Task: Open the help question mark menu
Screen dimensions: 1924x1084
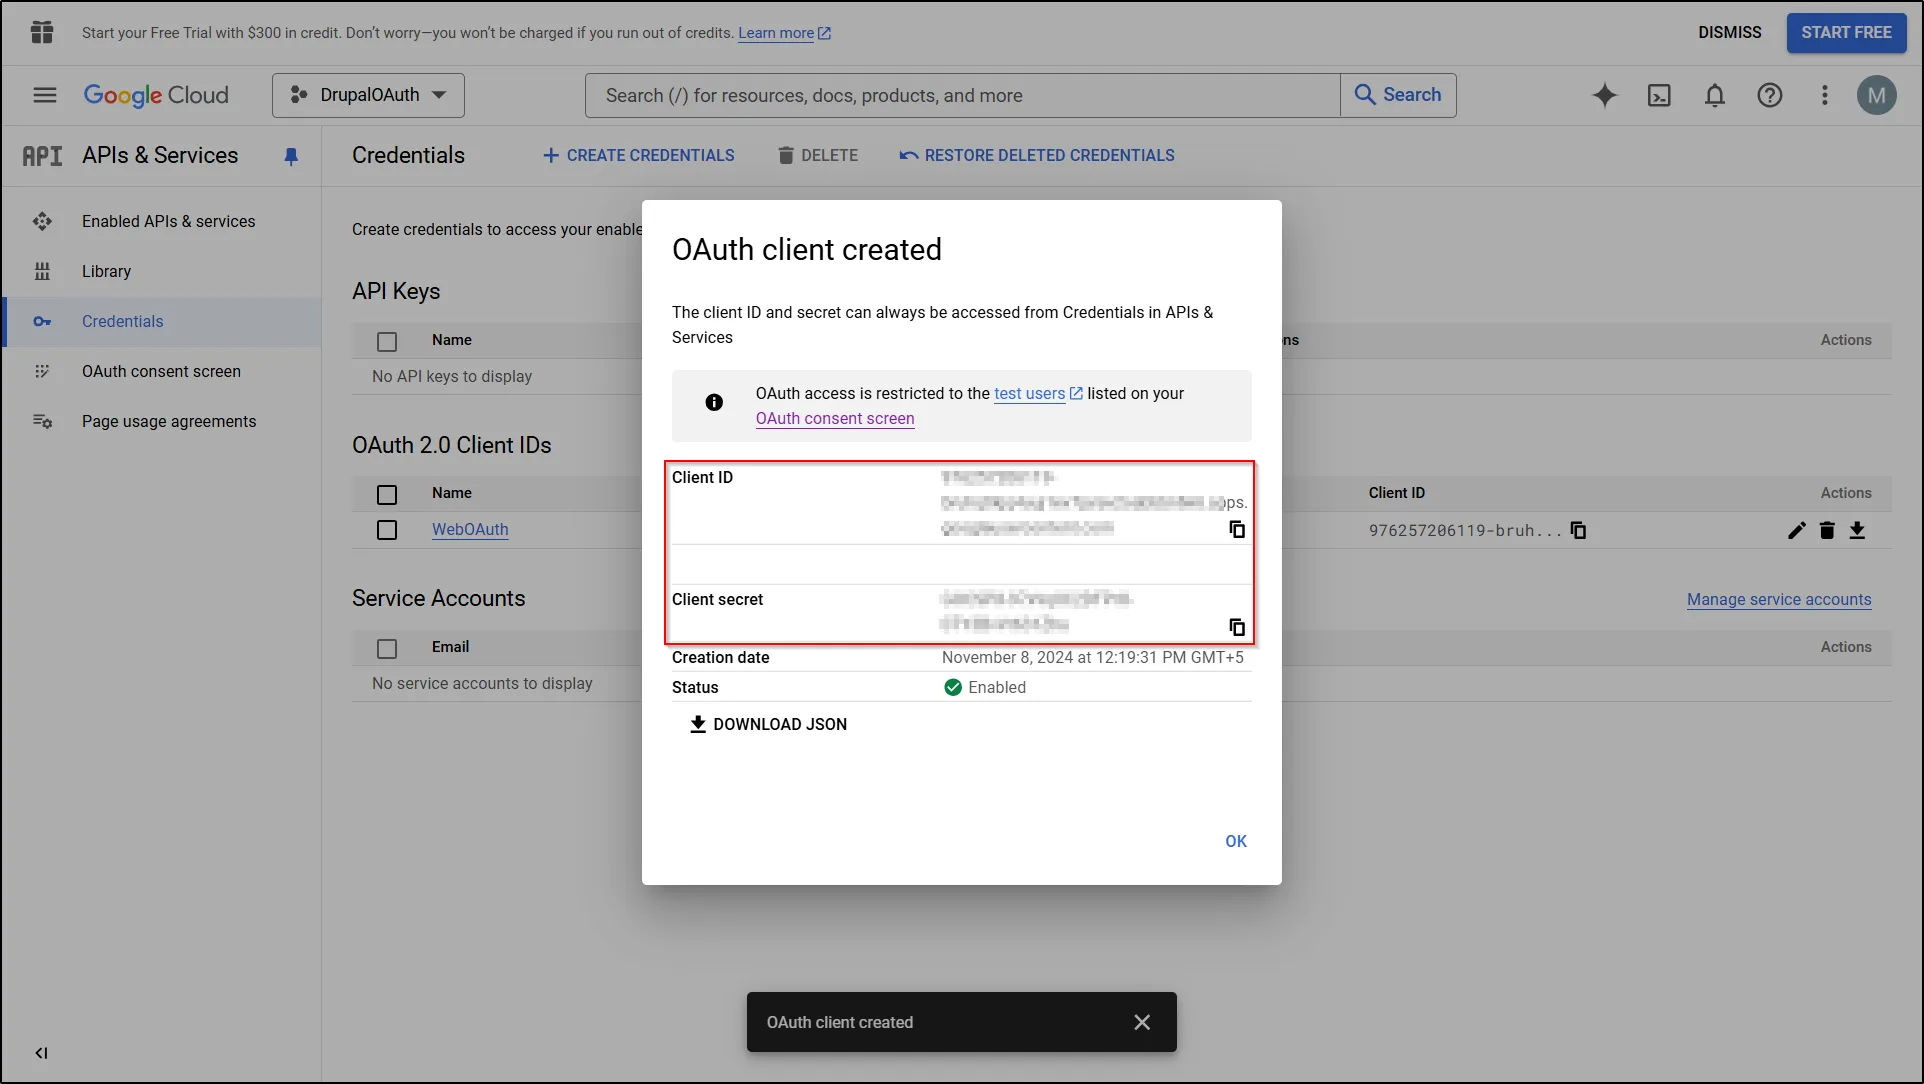Action: click(1770, 95)
